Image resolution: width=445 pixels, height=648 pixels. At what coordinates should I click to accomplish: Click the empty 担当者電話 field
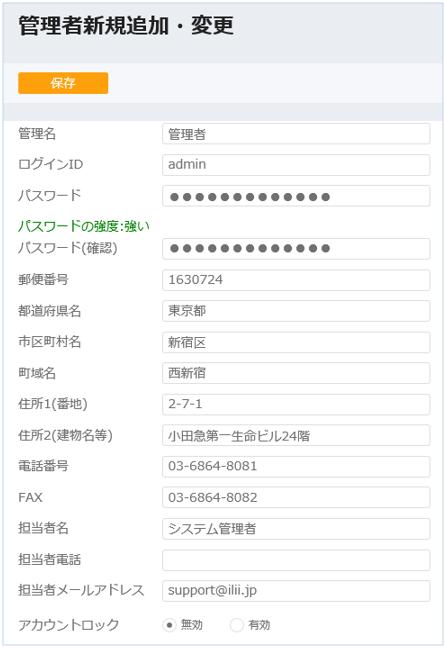pyautogui.click(x=296, y=560)
